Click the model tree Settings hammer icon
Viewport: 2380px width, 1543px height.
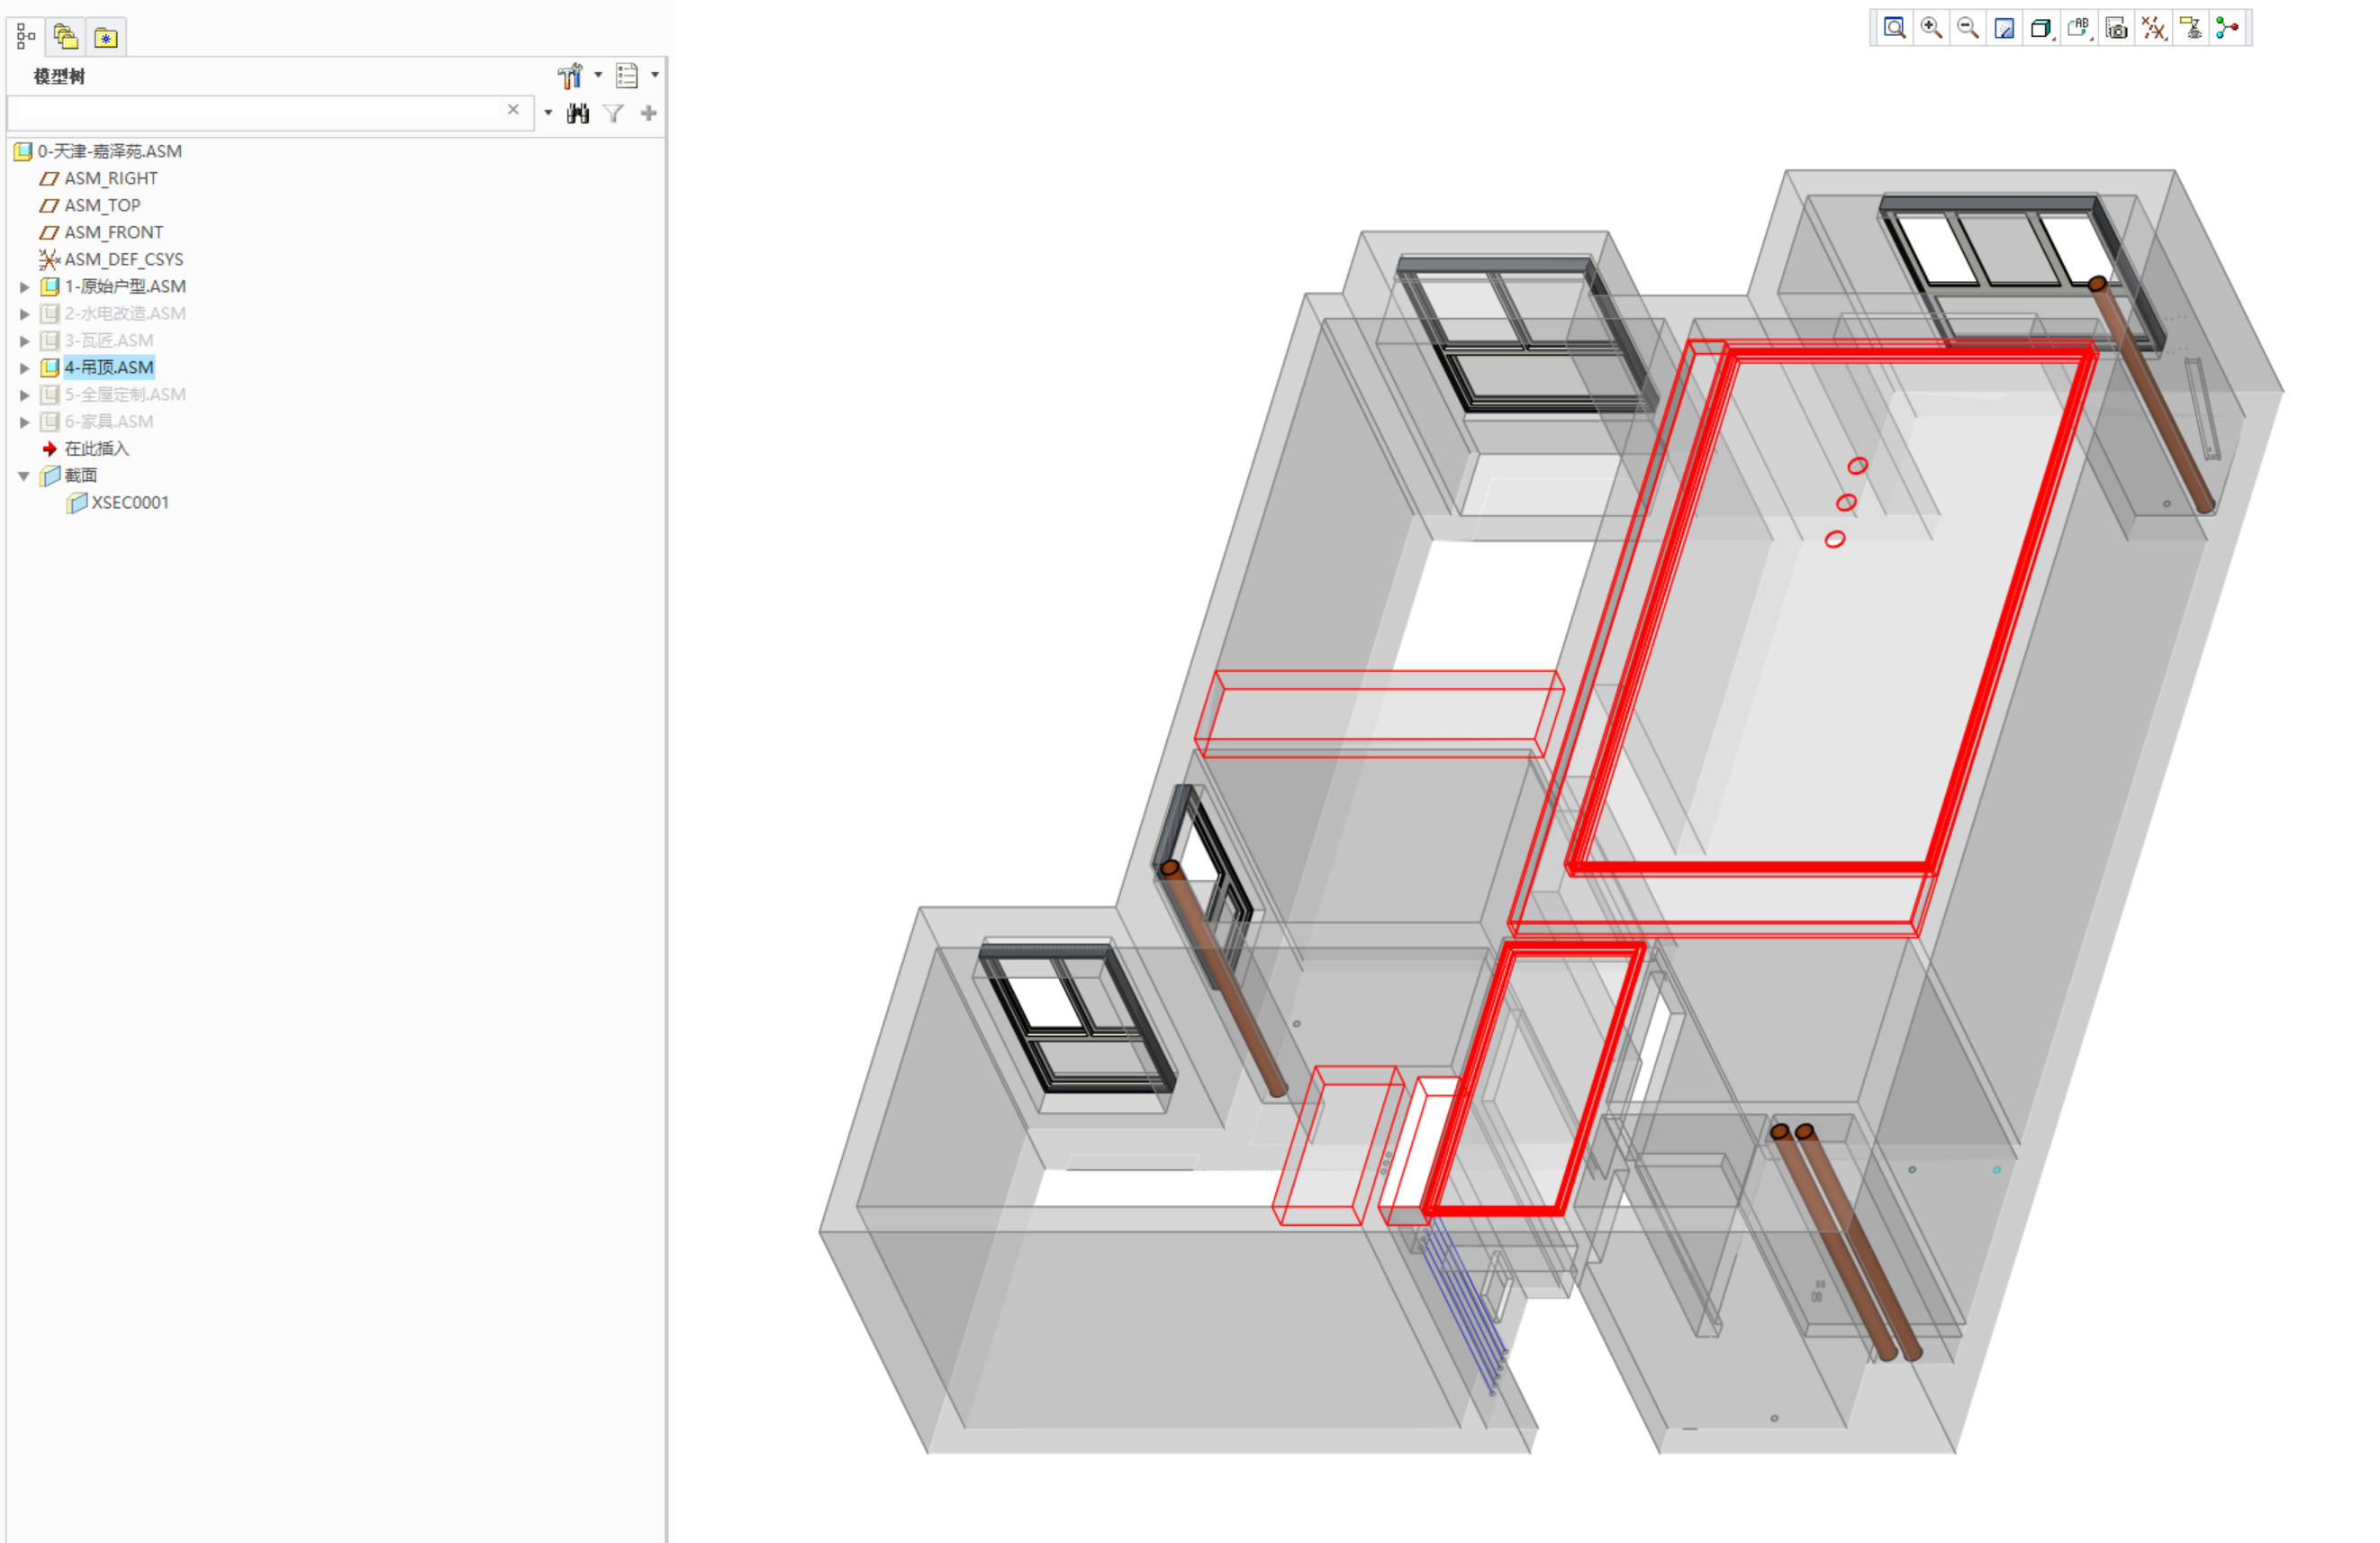570,75
